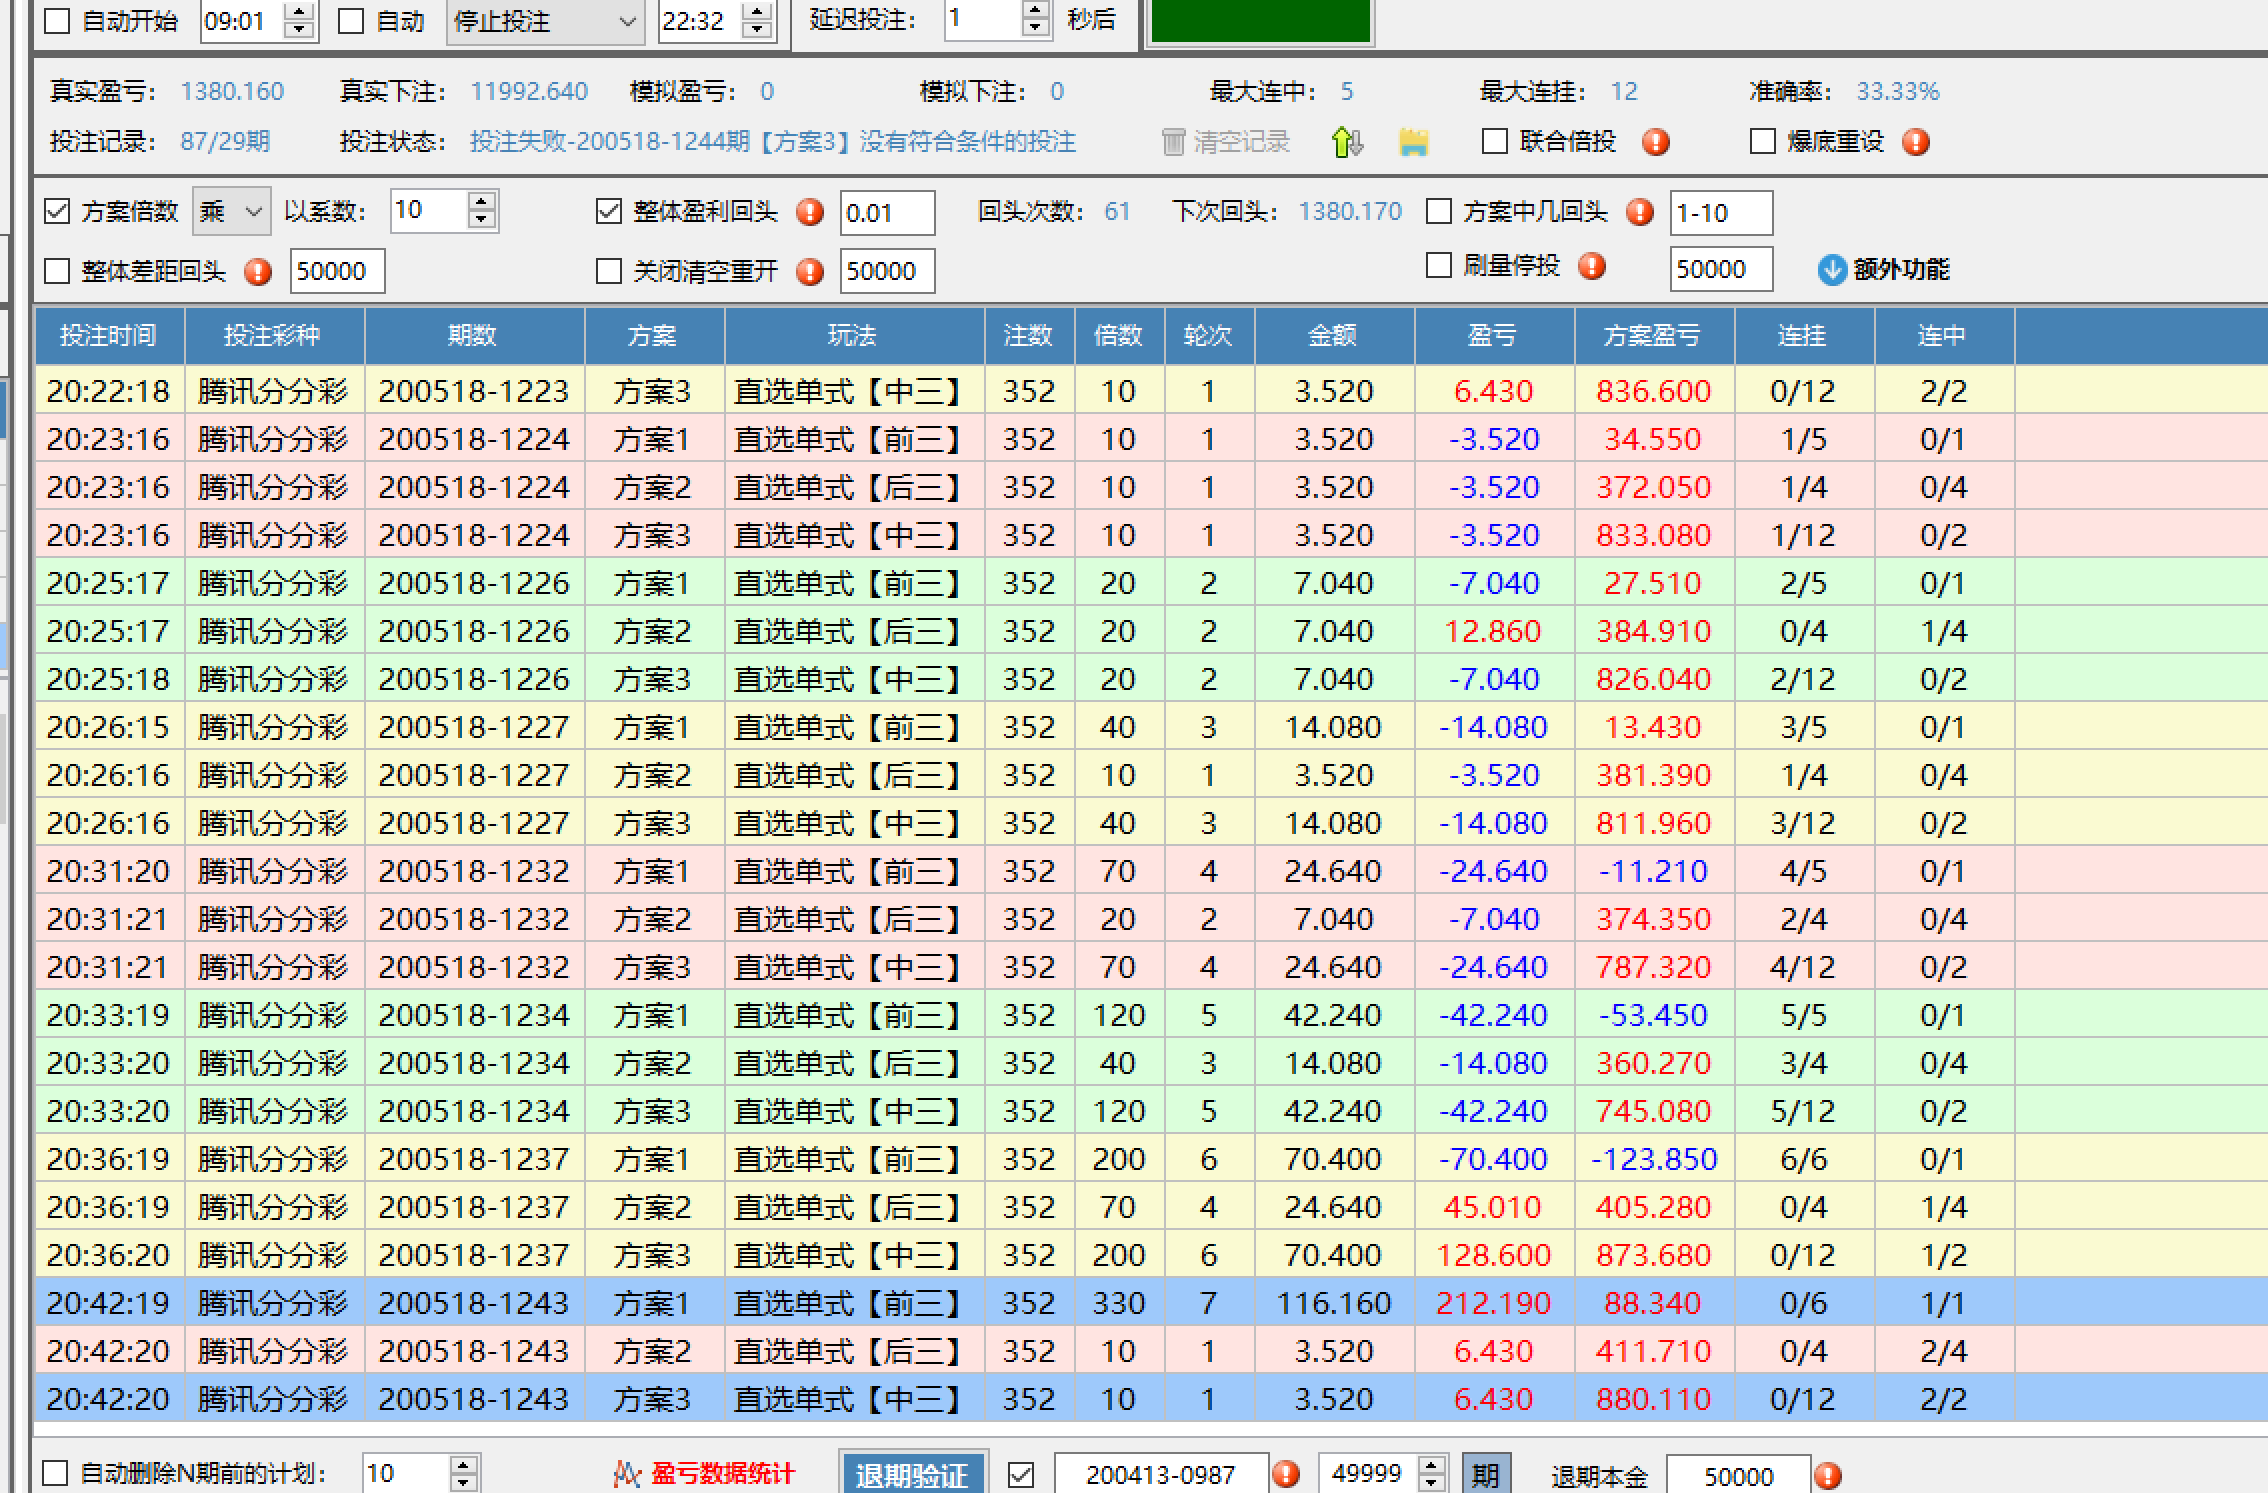This screenshot has width=2268, height=1493.
Task: Adjust the 以系数 value spinner
Action: coord(481,210)
